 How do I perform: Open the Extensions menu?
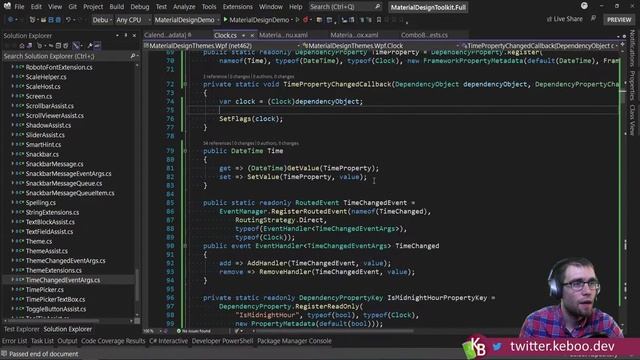coord(237,7)
